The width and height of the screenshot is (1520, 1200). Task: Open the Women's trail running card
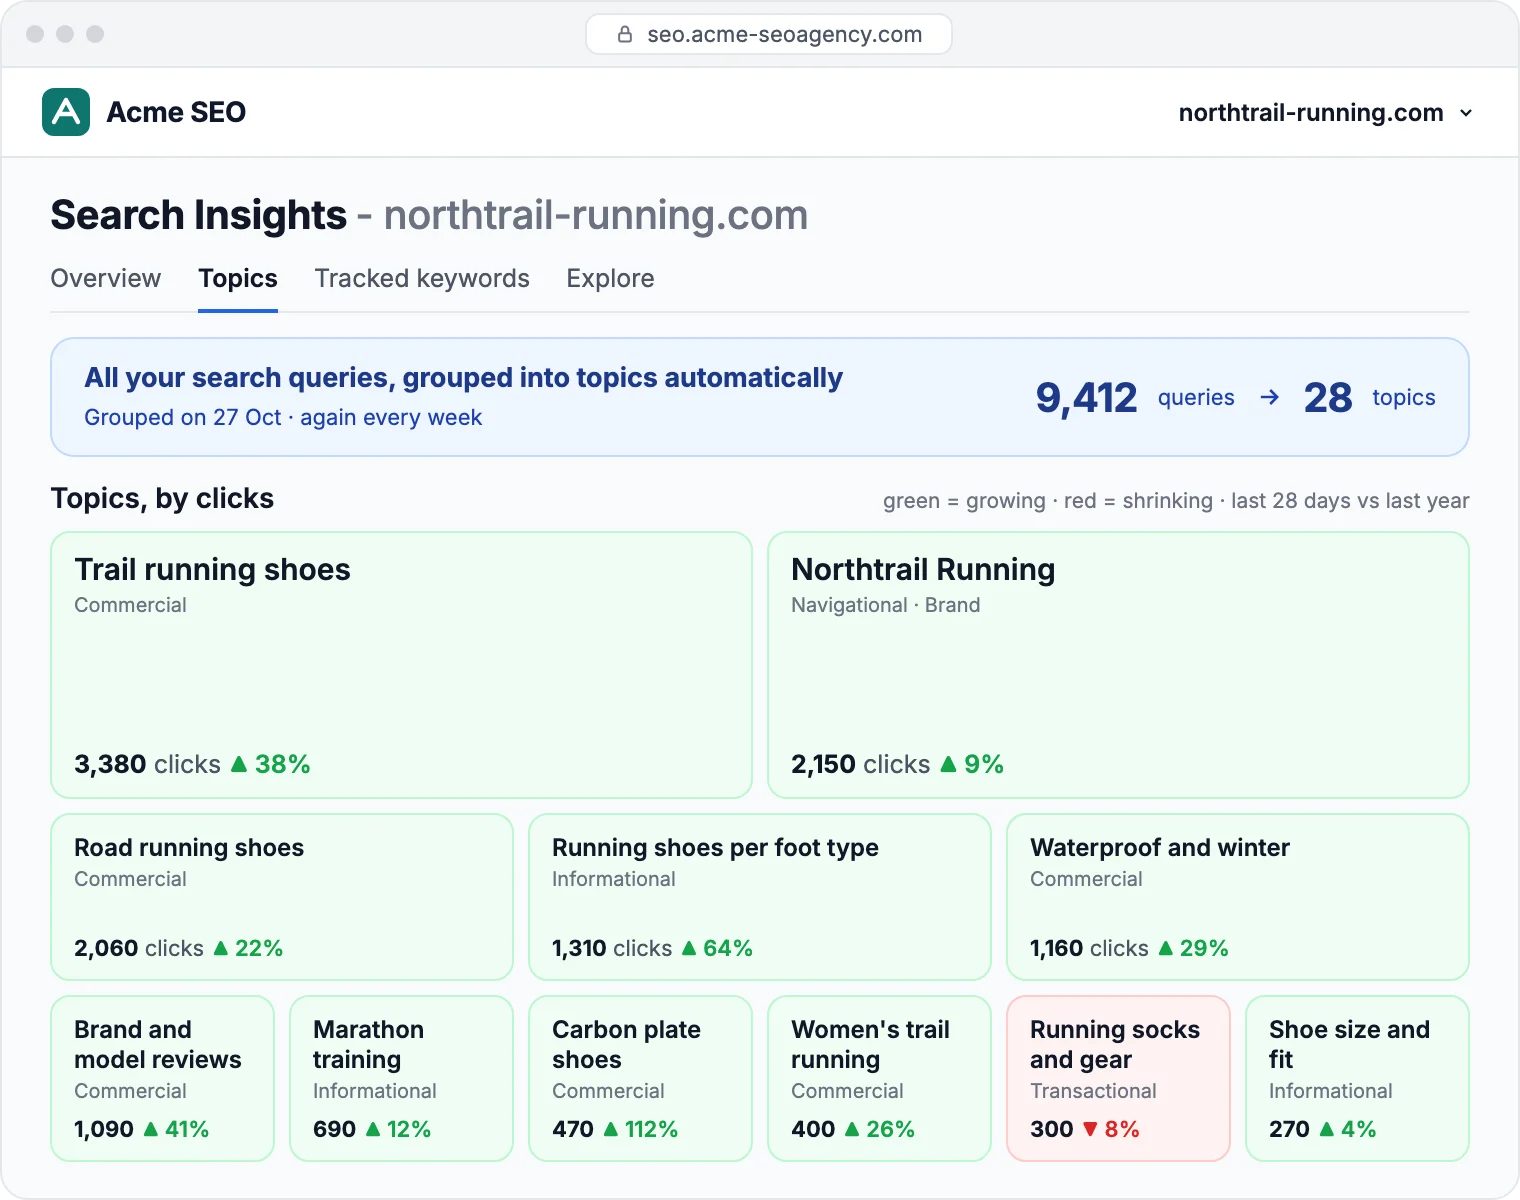(879, 1078)
